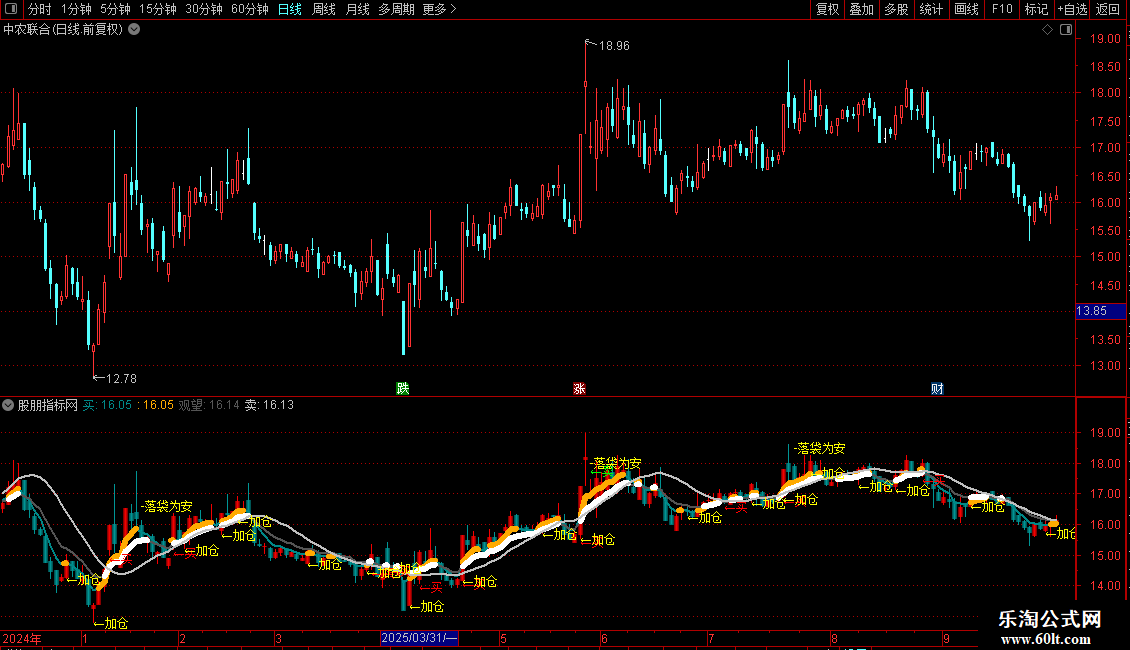Switch to 月线 monthly chart

(357, 9)
